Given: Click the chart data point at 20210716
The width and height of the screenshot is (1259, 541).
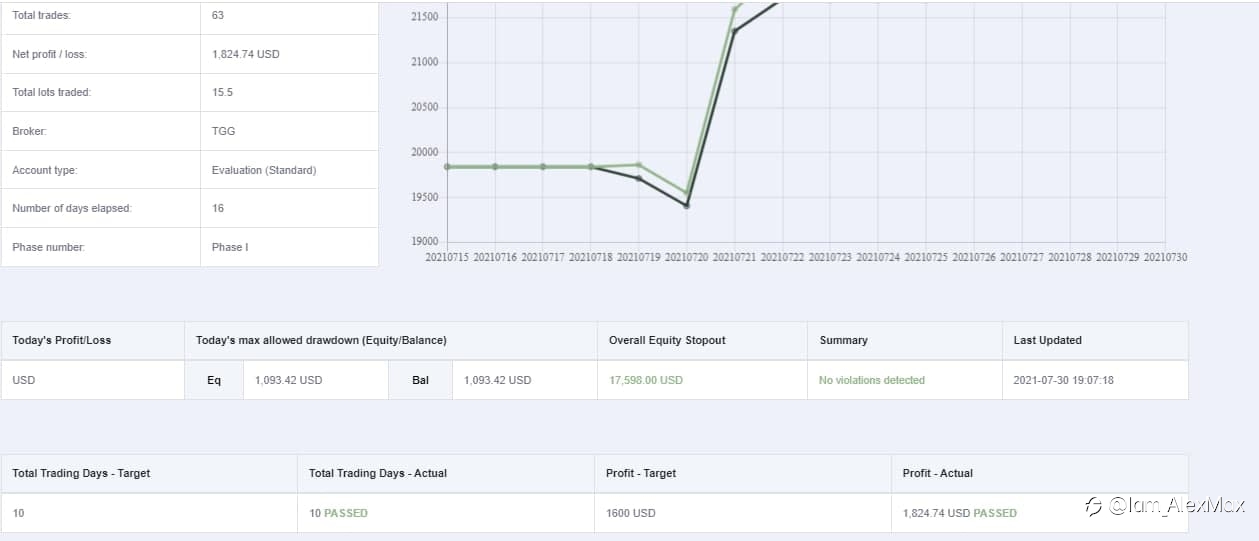Looking at the screenshot, I should (495, 167).
